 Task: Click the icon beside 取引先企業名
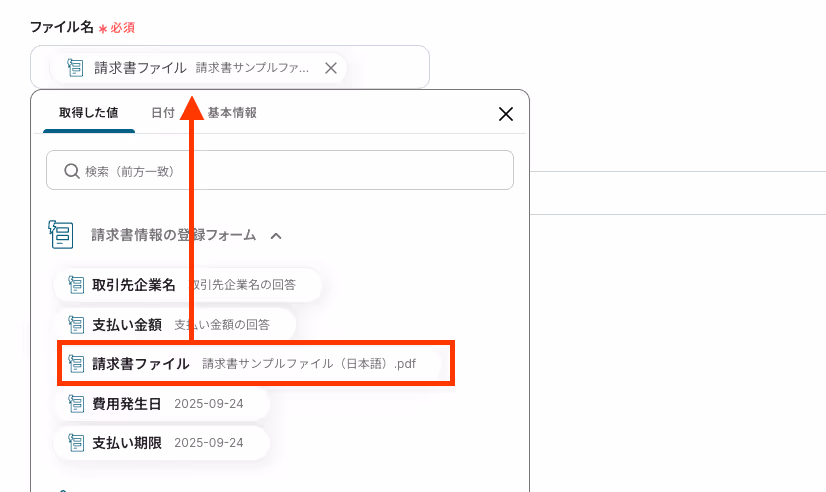pos(76,285)
